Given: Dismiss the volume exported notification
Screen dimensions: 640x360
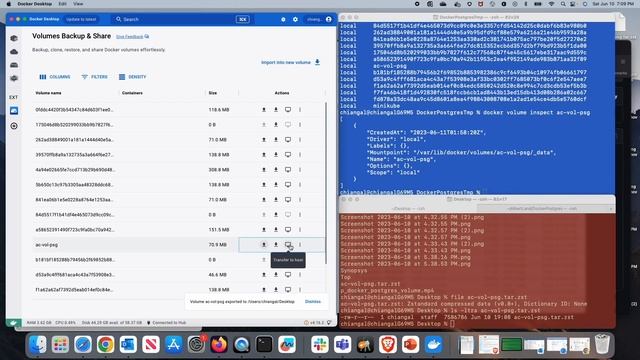Looking at the screenshot, I should pos(313,302).
